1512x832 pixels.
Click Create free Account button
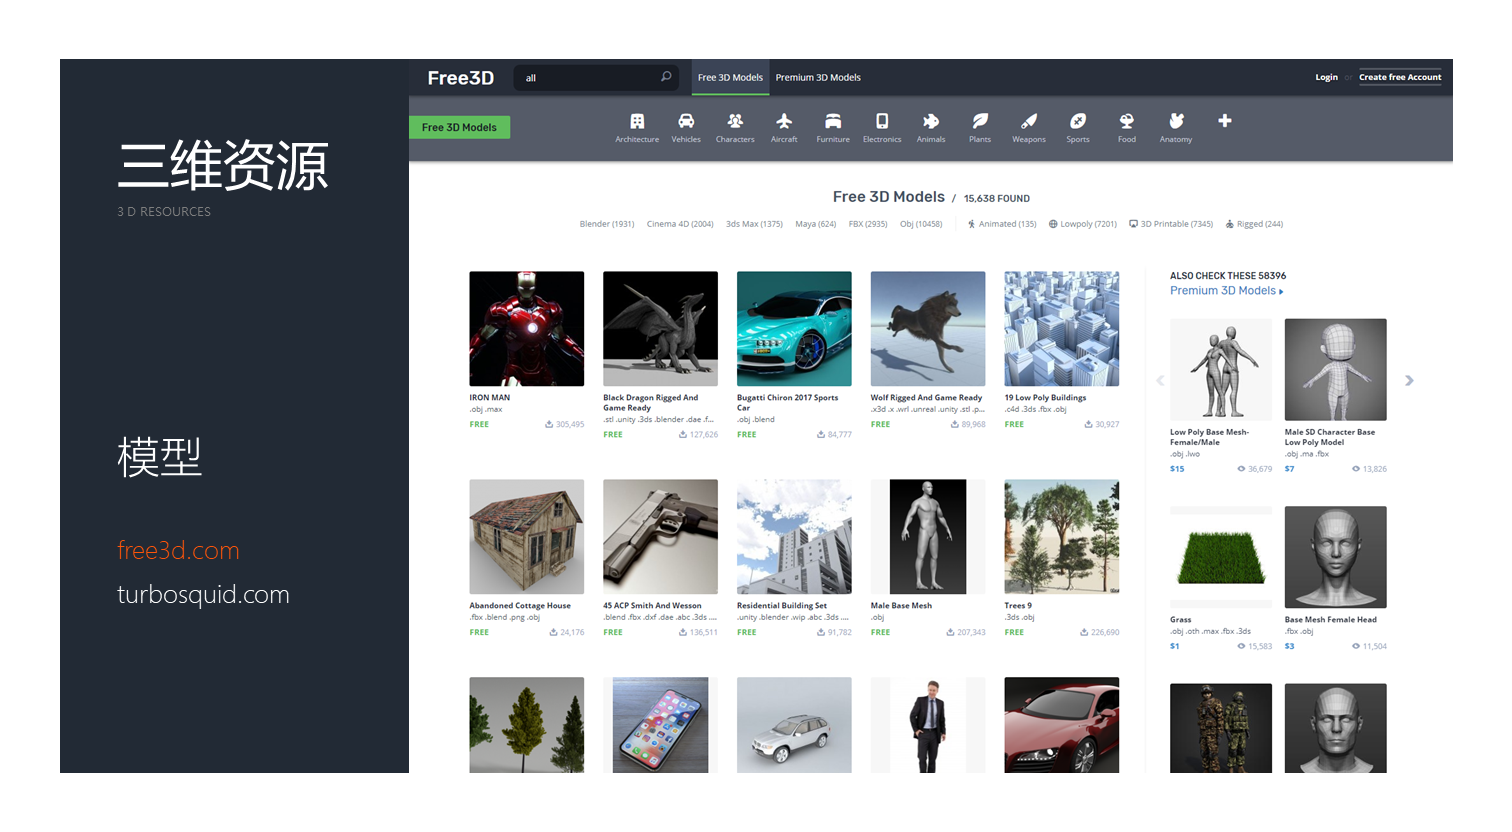click(1400, 77)
